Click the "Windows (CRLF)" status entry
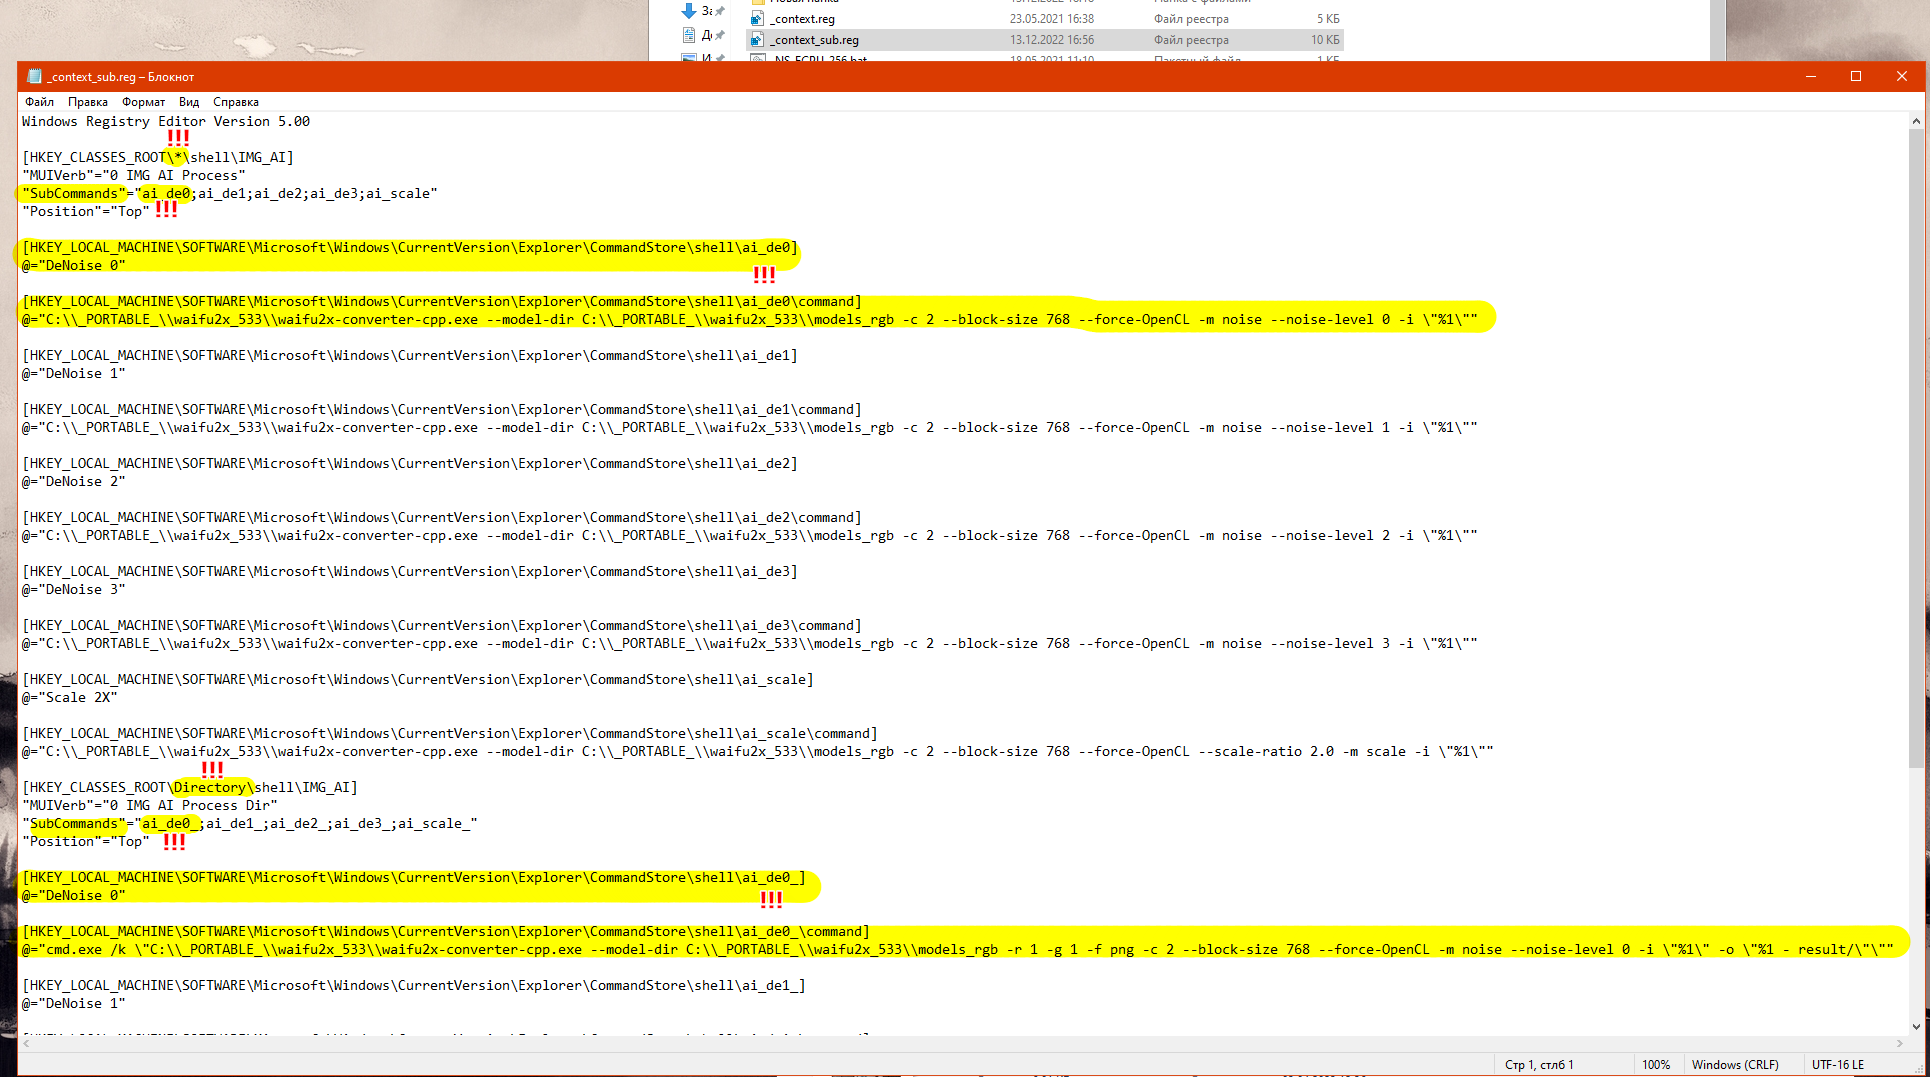Screen dimensions: 1930x1077 (x=1735, y=1065)
